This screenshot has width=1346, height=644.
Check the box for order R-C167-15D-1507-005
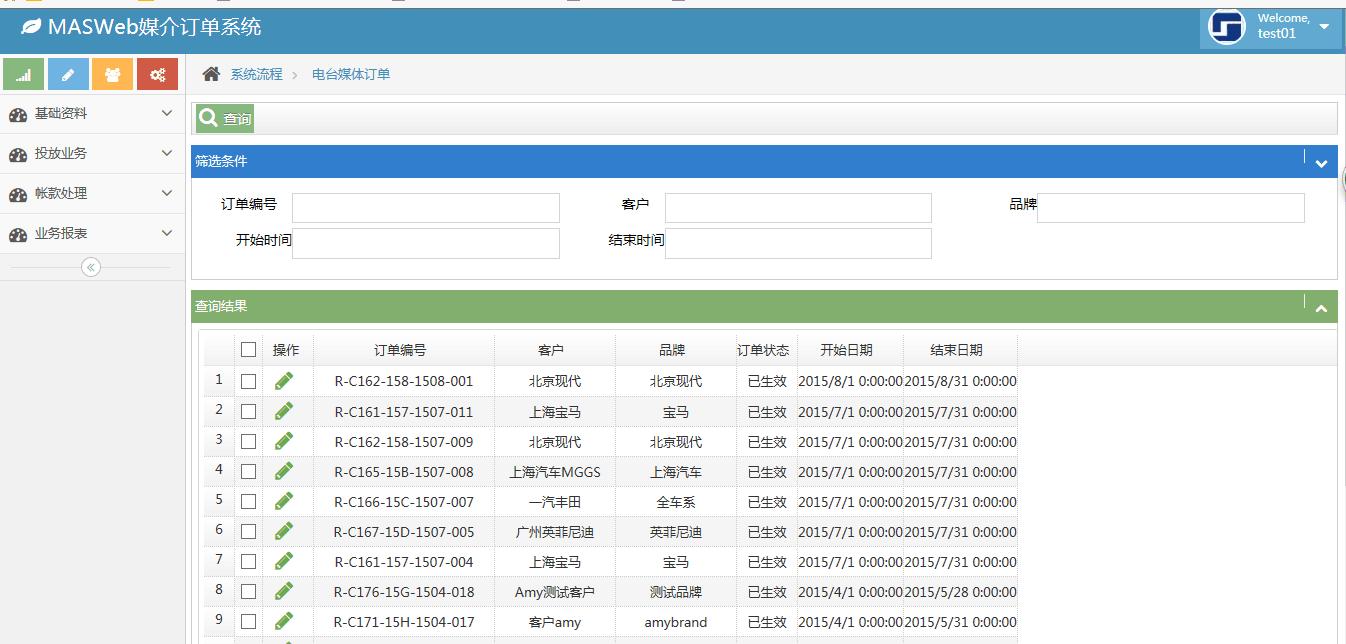(248, 531)
